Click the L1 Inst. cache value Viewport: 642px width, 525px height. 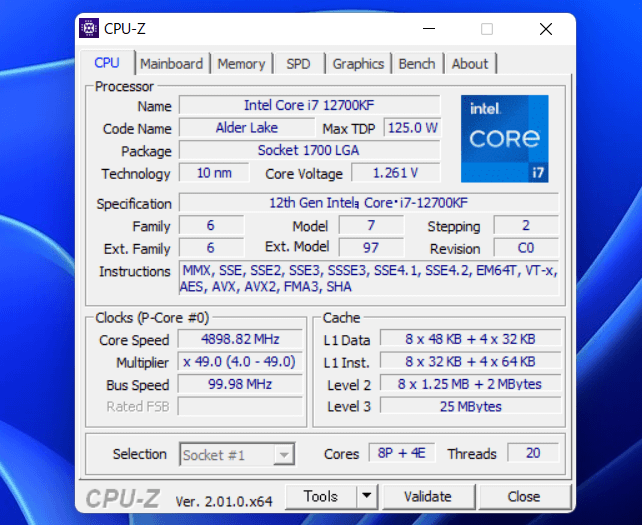(x=470, y=362)
